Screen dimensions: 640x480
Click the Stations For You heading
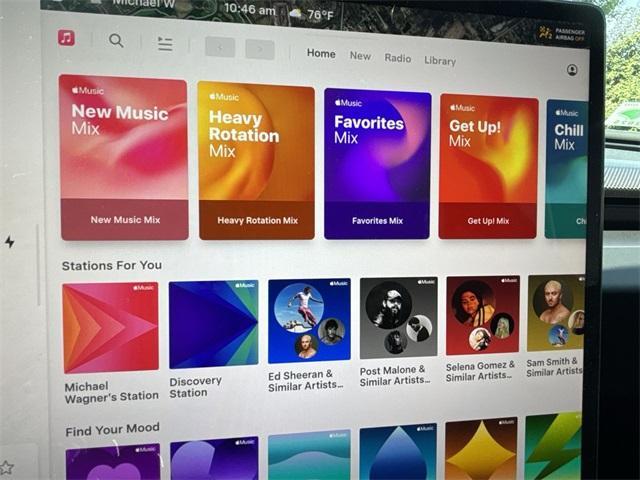(112, 266)
